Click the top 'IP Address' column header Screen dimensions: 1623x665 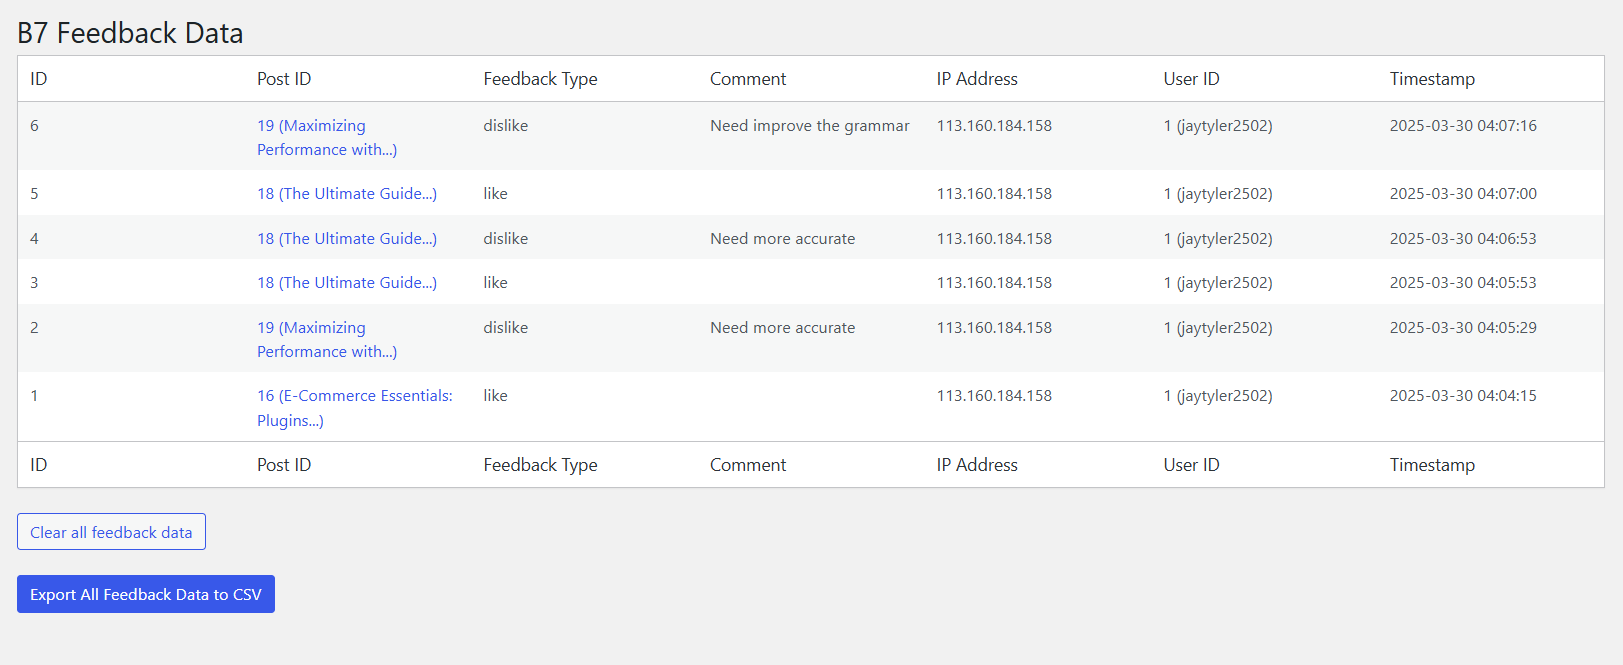tap(977, 79)
